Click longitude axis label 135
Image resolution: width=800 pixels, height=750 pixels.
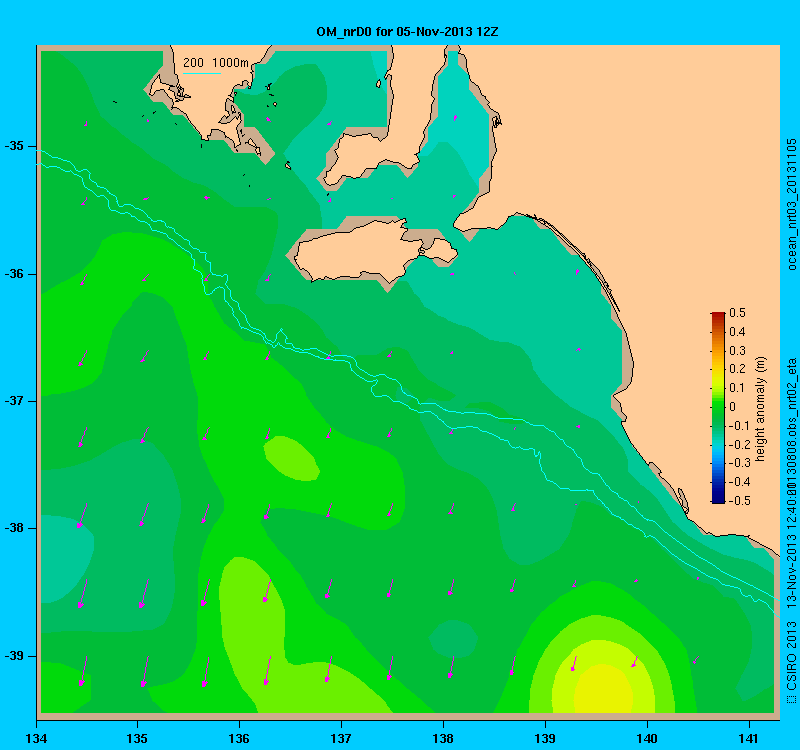pyautogui.click(x=137, y=738)
